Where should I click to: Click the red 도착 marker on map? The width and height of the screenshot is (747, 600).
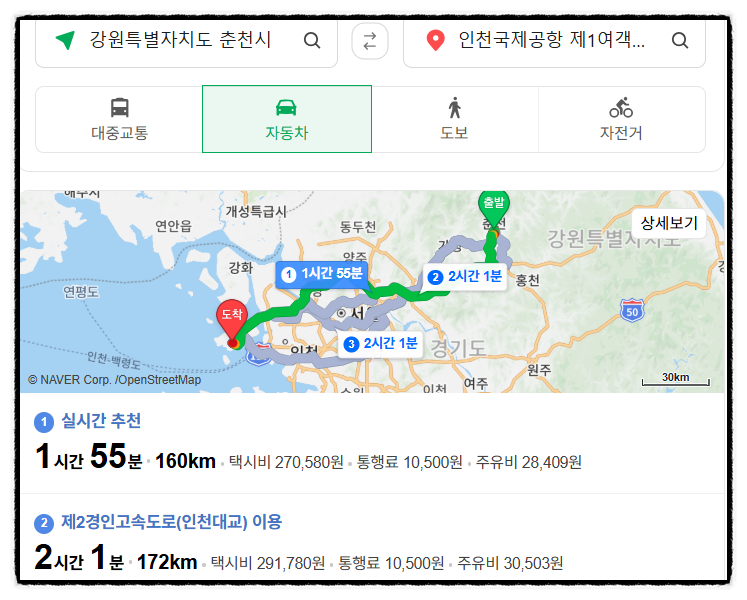(232, 320)
